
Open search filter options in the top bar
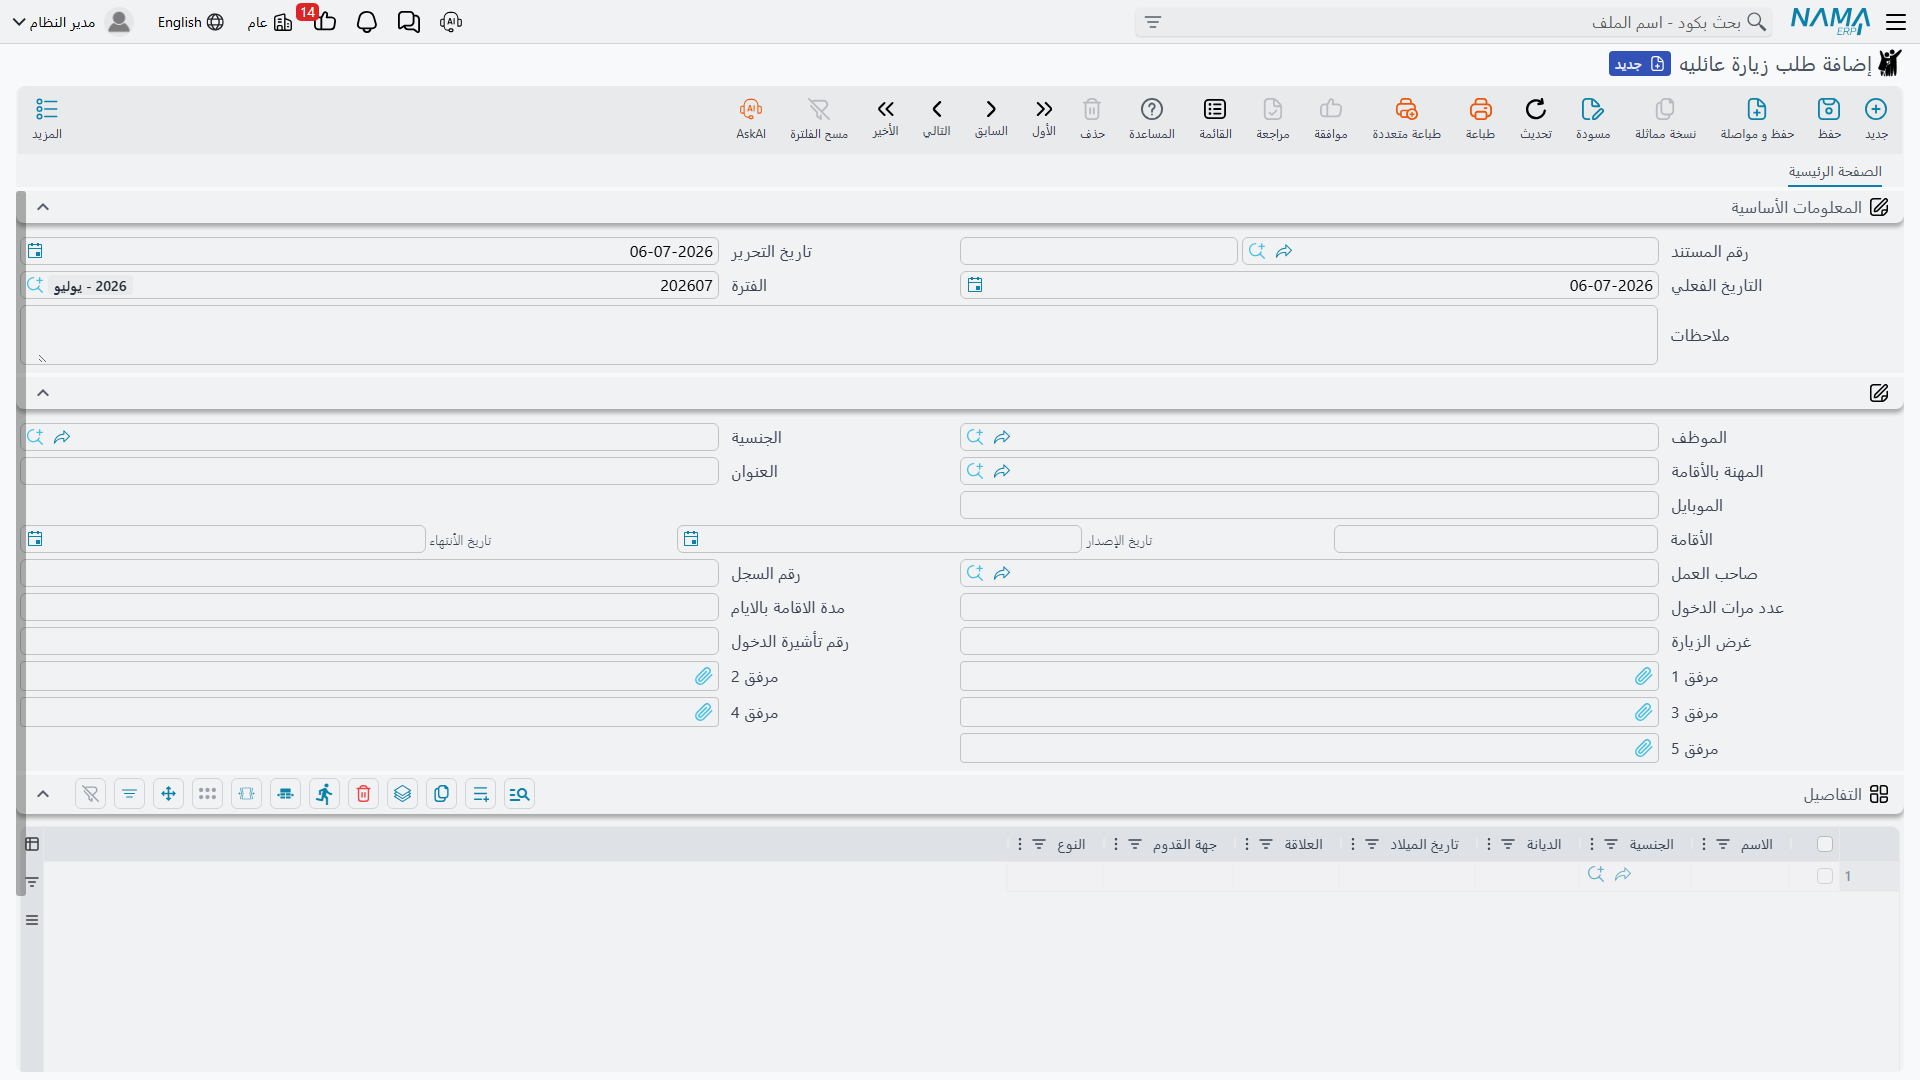[1153, 22]
